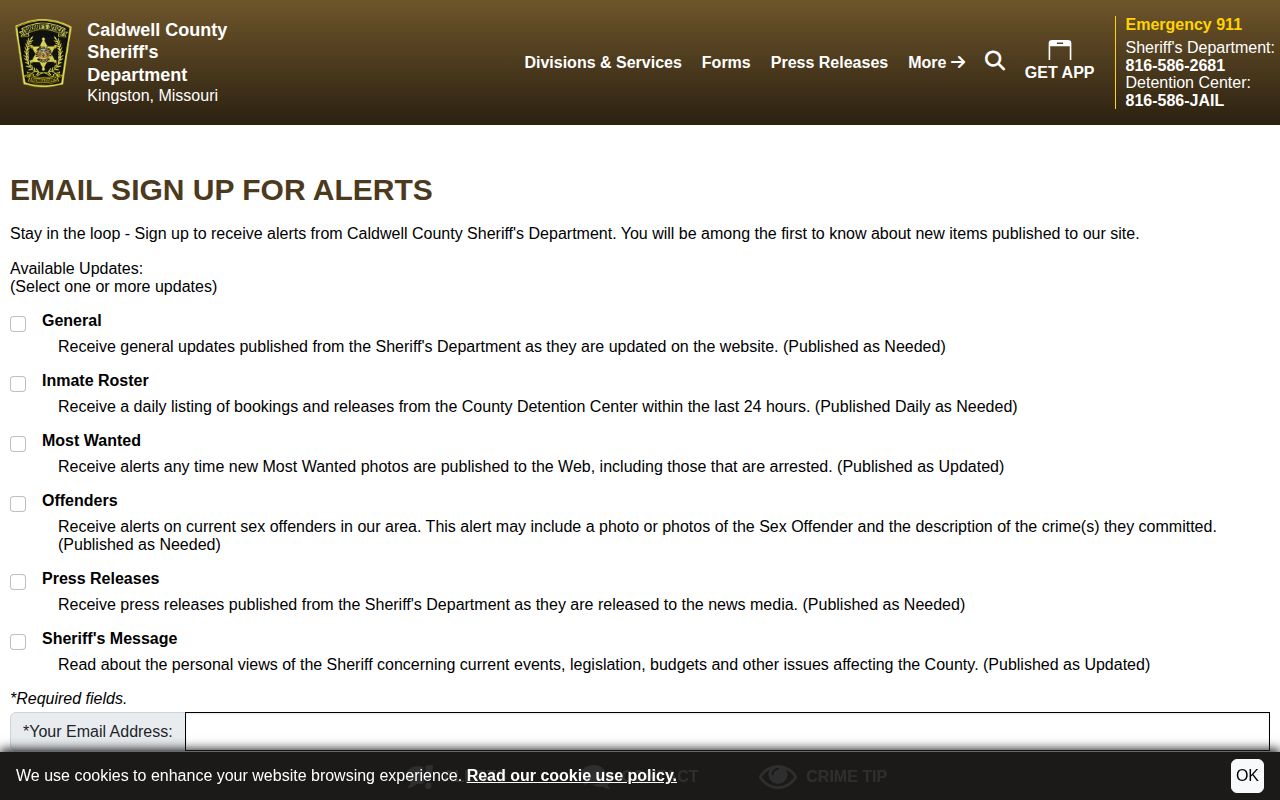The height and width of the screenshot is (800, 1280).
Task: Click the Offenders label text
Action: click(79, 500)
